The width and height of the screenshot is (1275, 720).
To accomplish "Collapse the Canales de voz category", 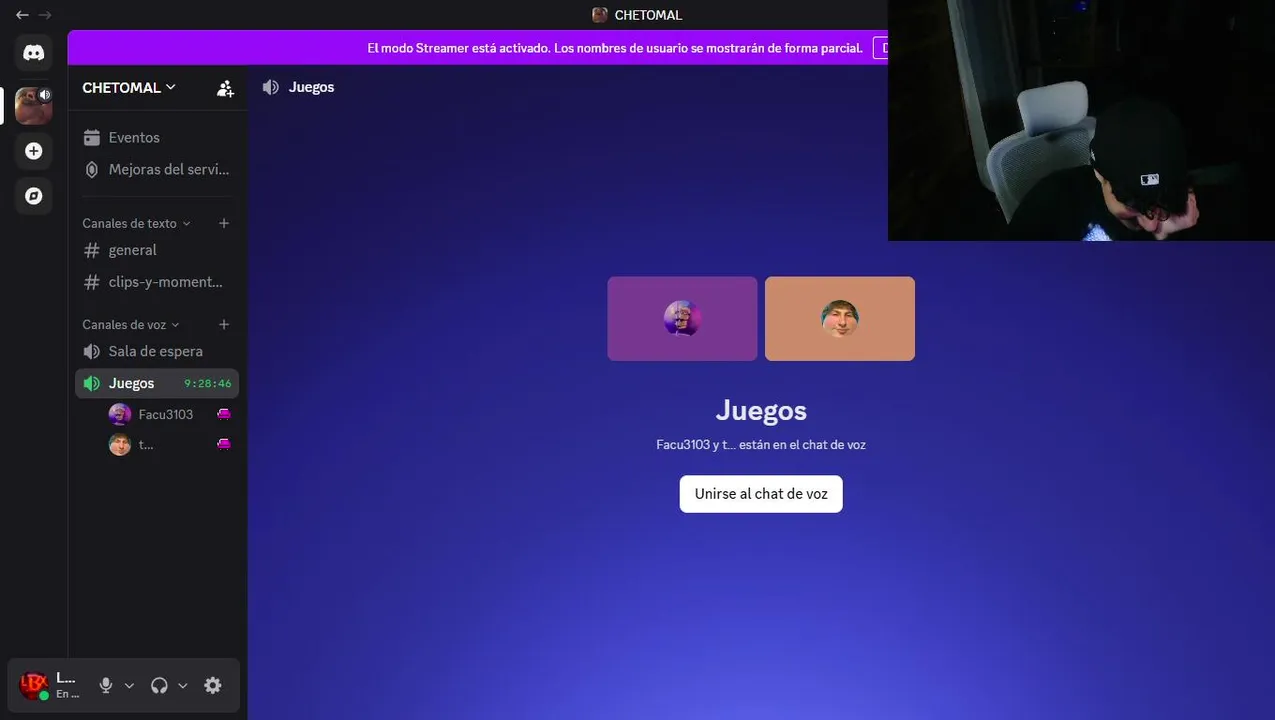I will [131, 324].
